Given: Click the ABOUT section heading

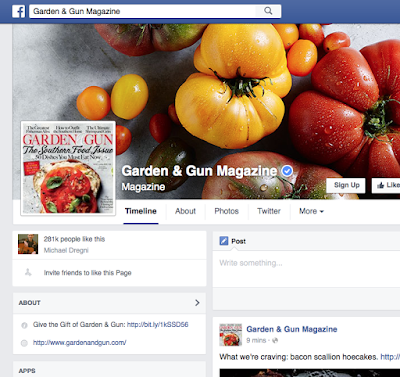Looking at the screenshot, I should [30, 303].
